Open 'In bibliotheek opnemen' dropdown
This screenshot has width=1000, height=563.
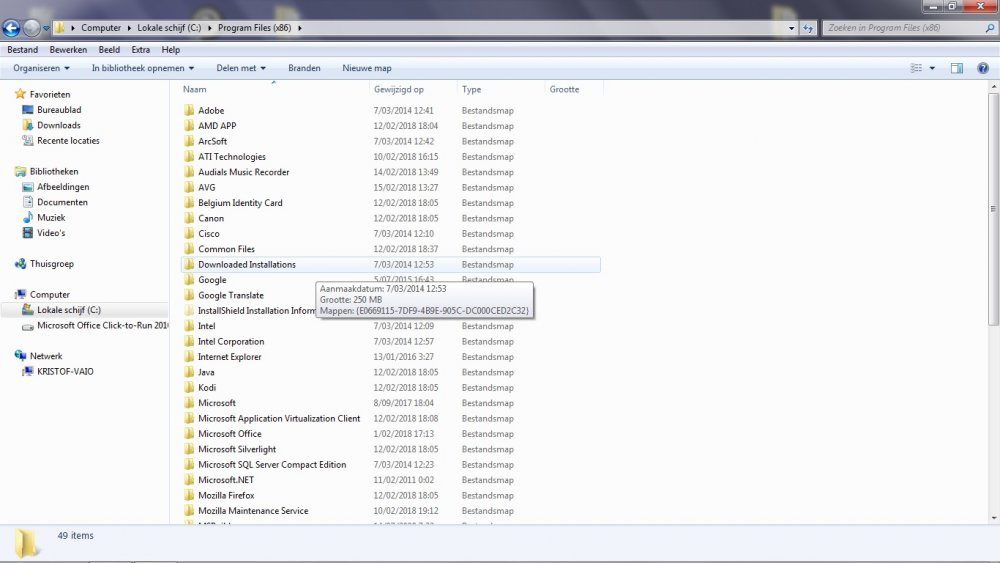(x=142, y=68)
